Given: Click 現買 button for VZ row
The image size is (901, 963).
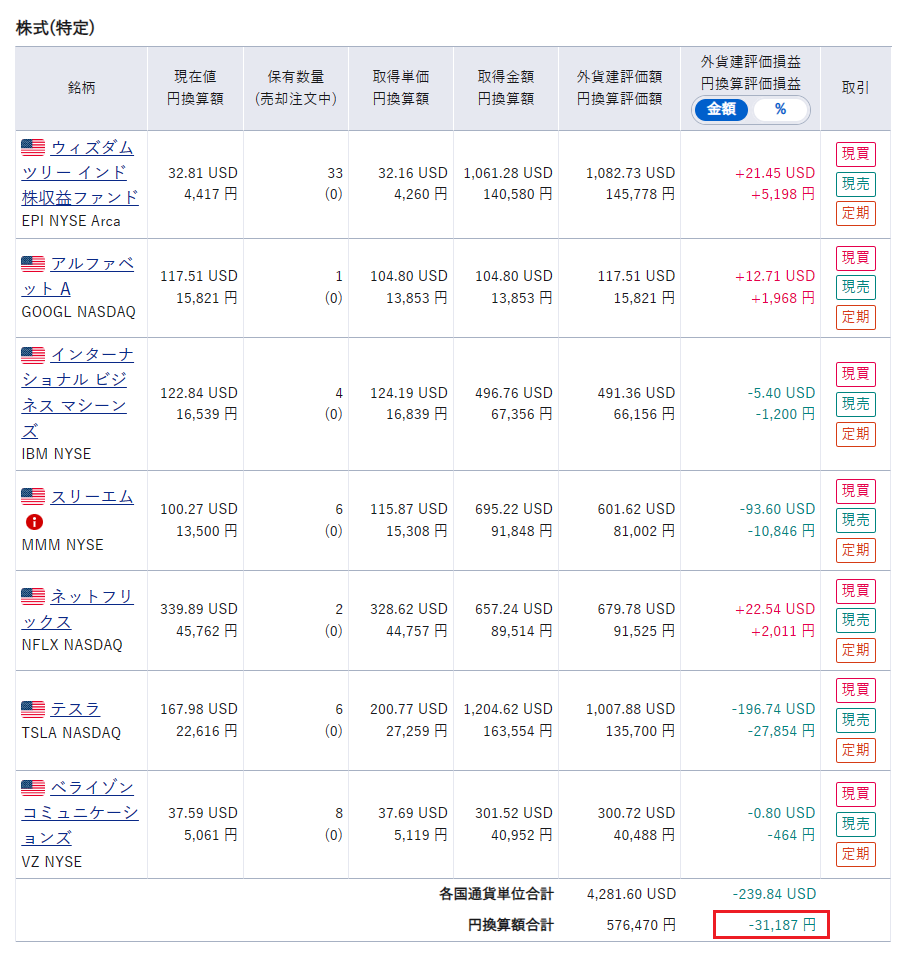Looking at the screenshot, I should [856, 794].
